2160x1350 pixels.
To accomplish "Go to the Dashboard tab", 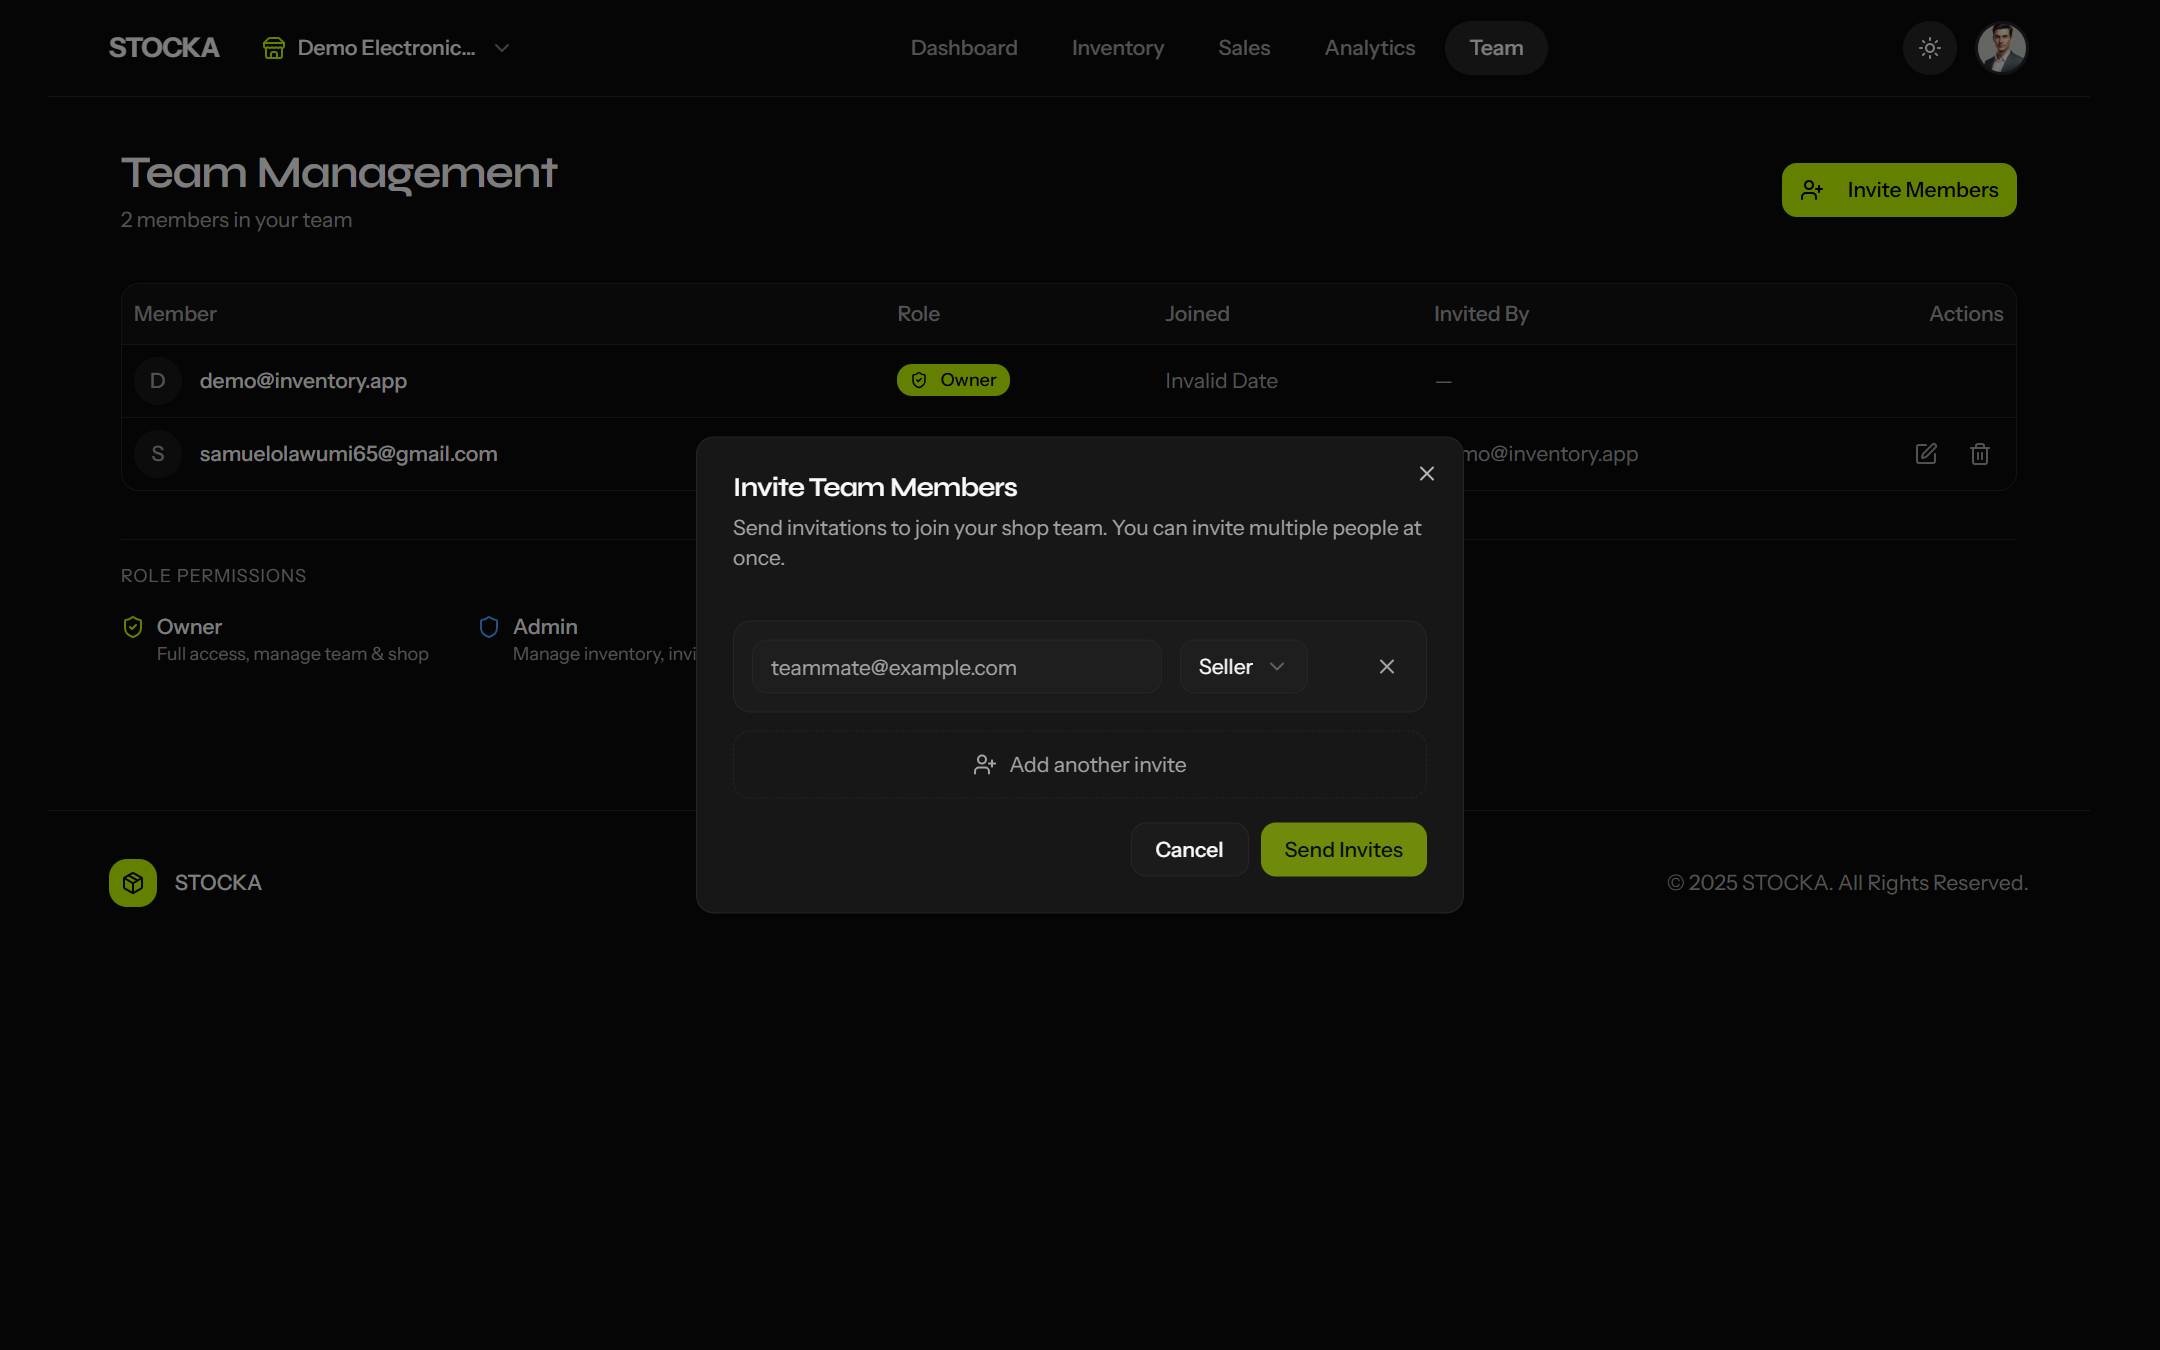I will tap(963, 48).
